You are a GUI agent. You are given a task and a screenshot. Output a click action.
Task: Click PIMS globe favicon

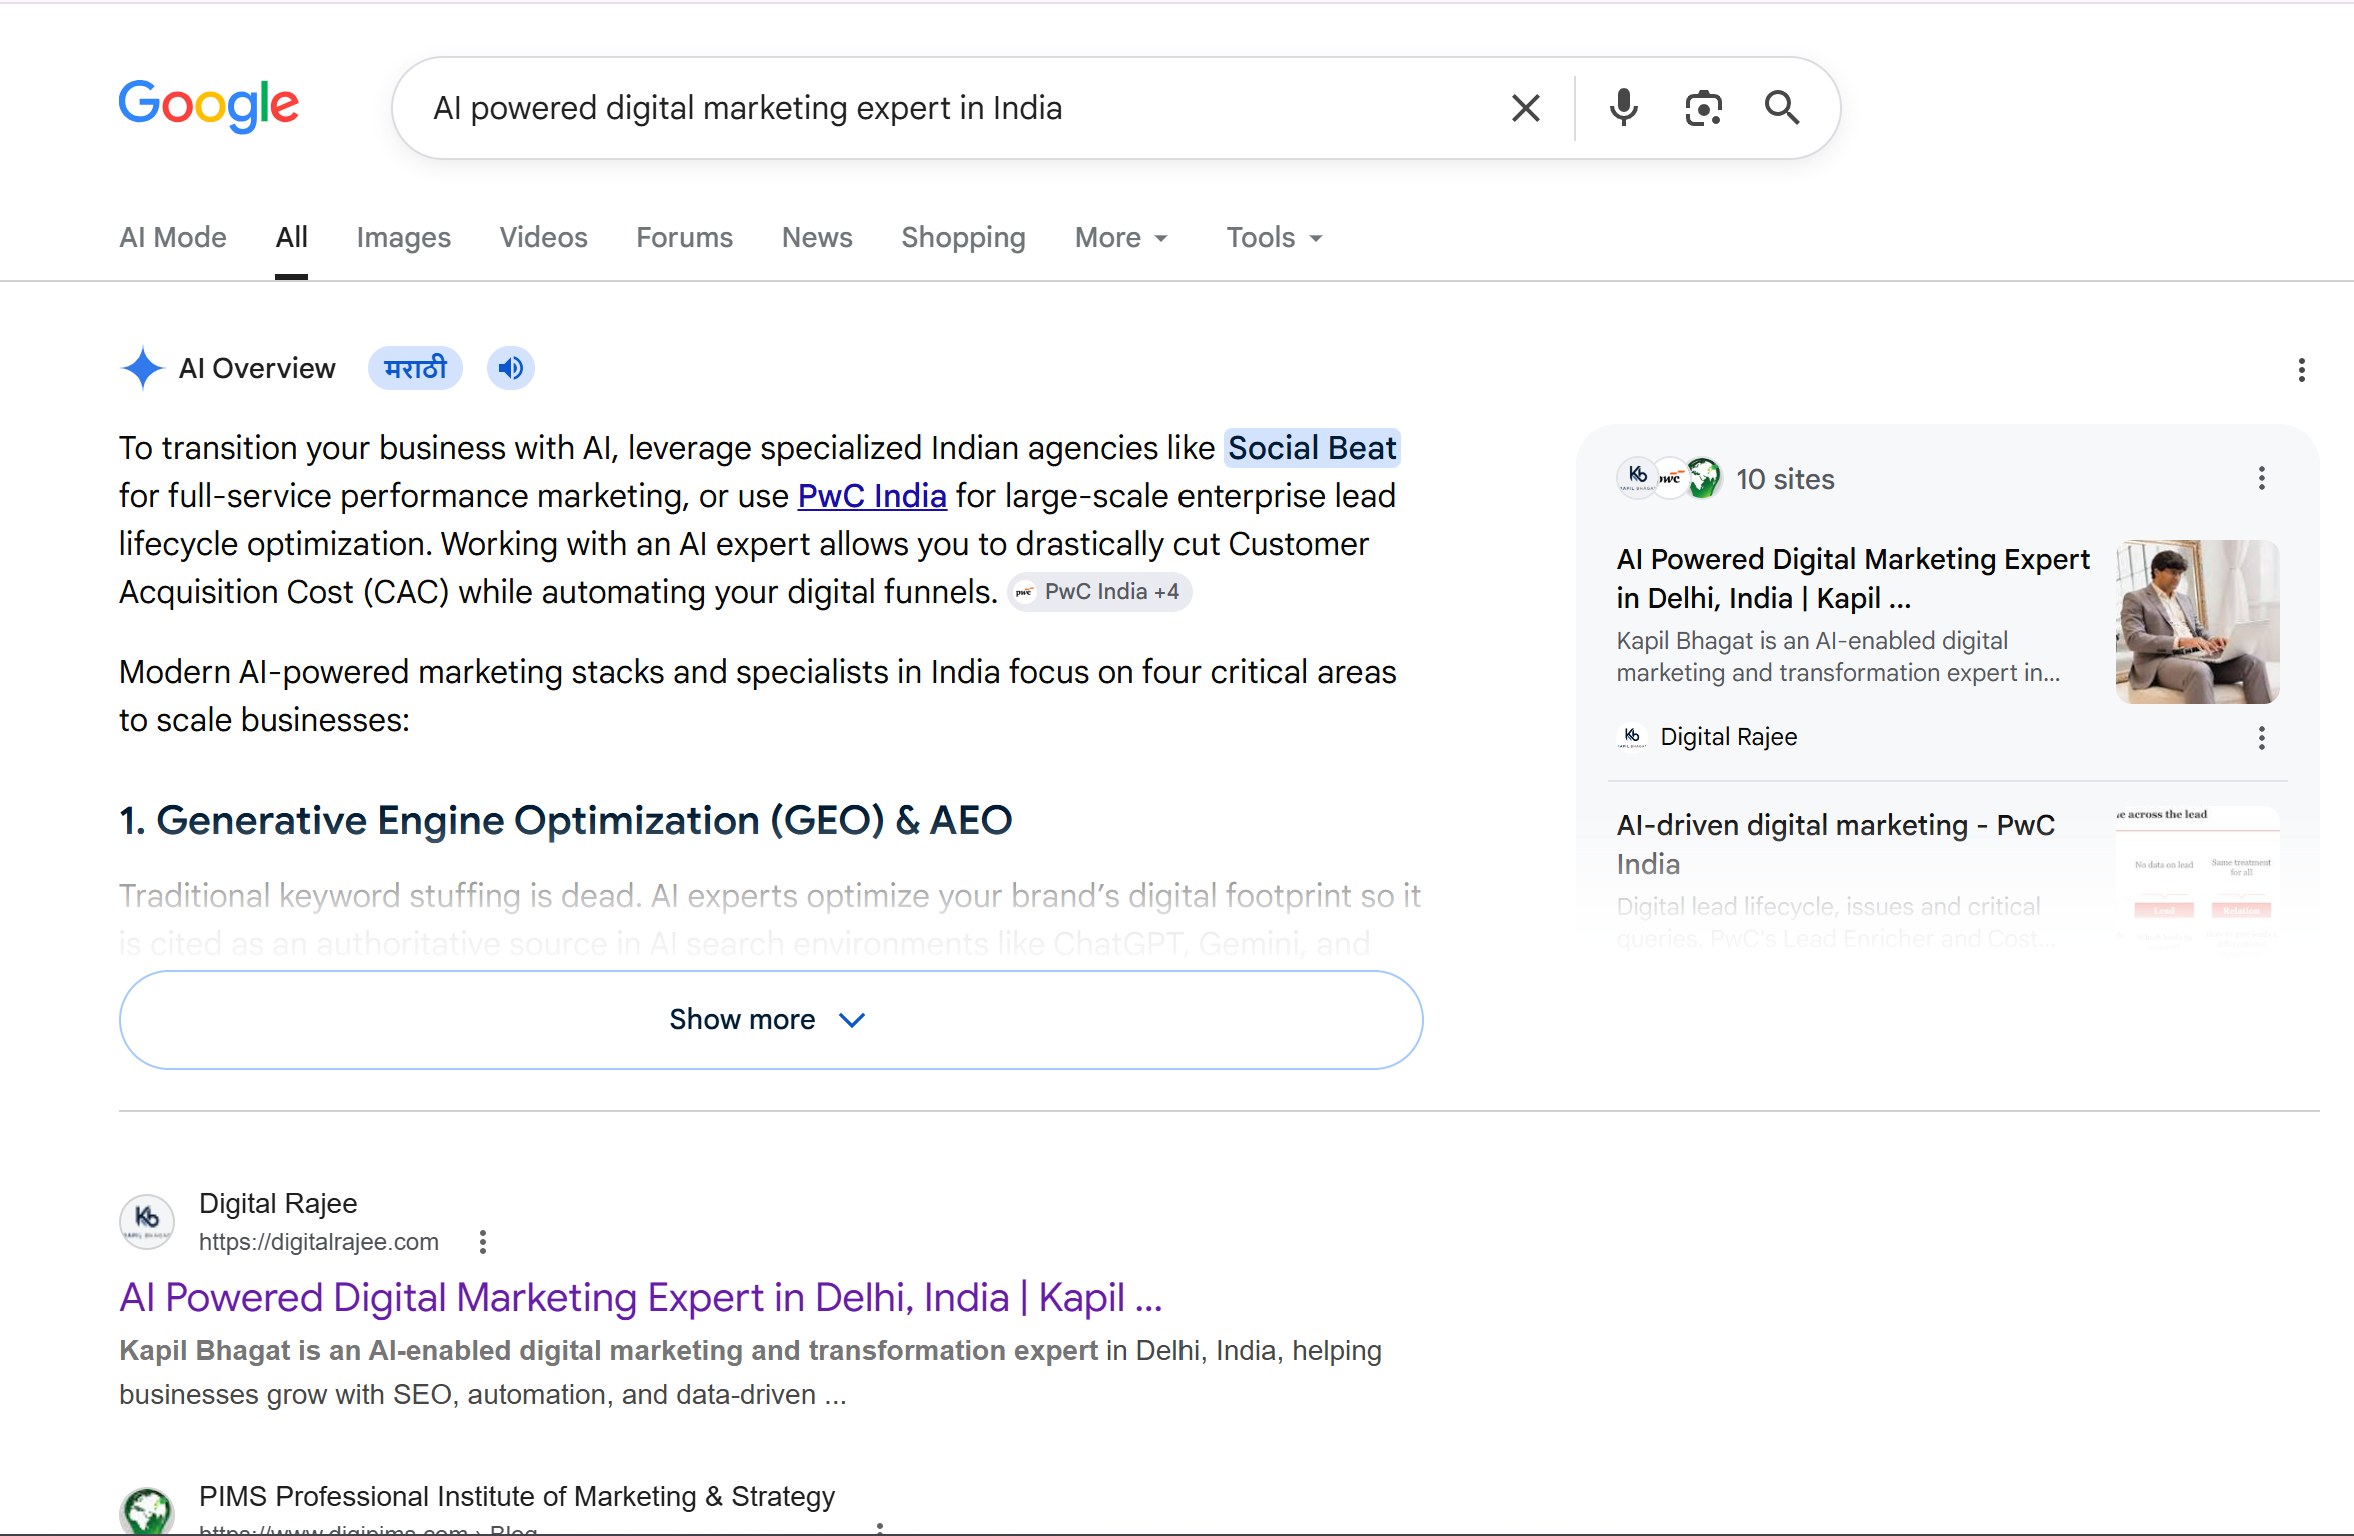pyautogui.click(x=147, y=1511)
